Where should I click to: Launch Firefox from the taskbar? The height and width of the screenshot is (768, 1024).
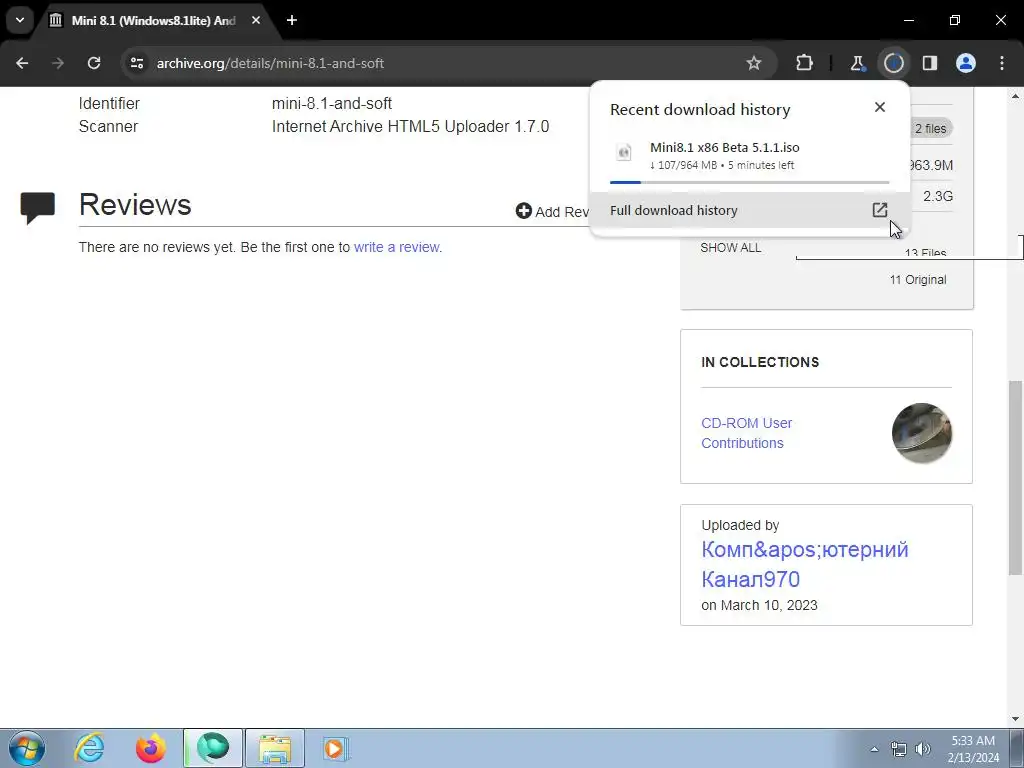(x=150, y=748)
